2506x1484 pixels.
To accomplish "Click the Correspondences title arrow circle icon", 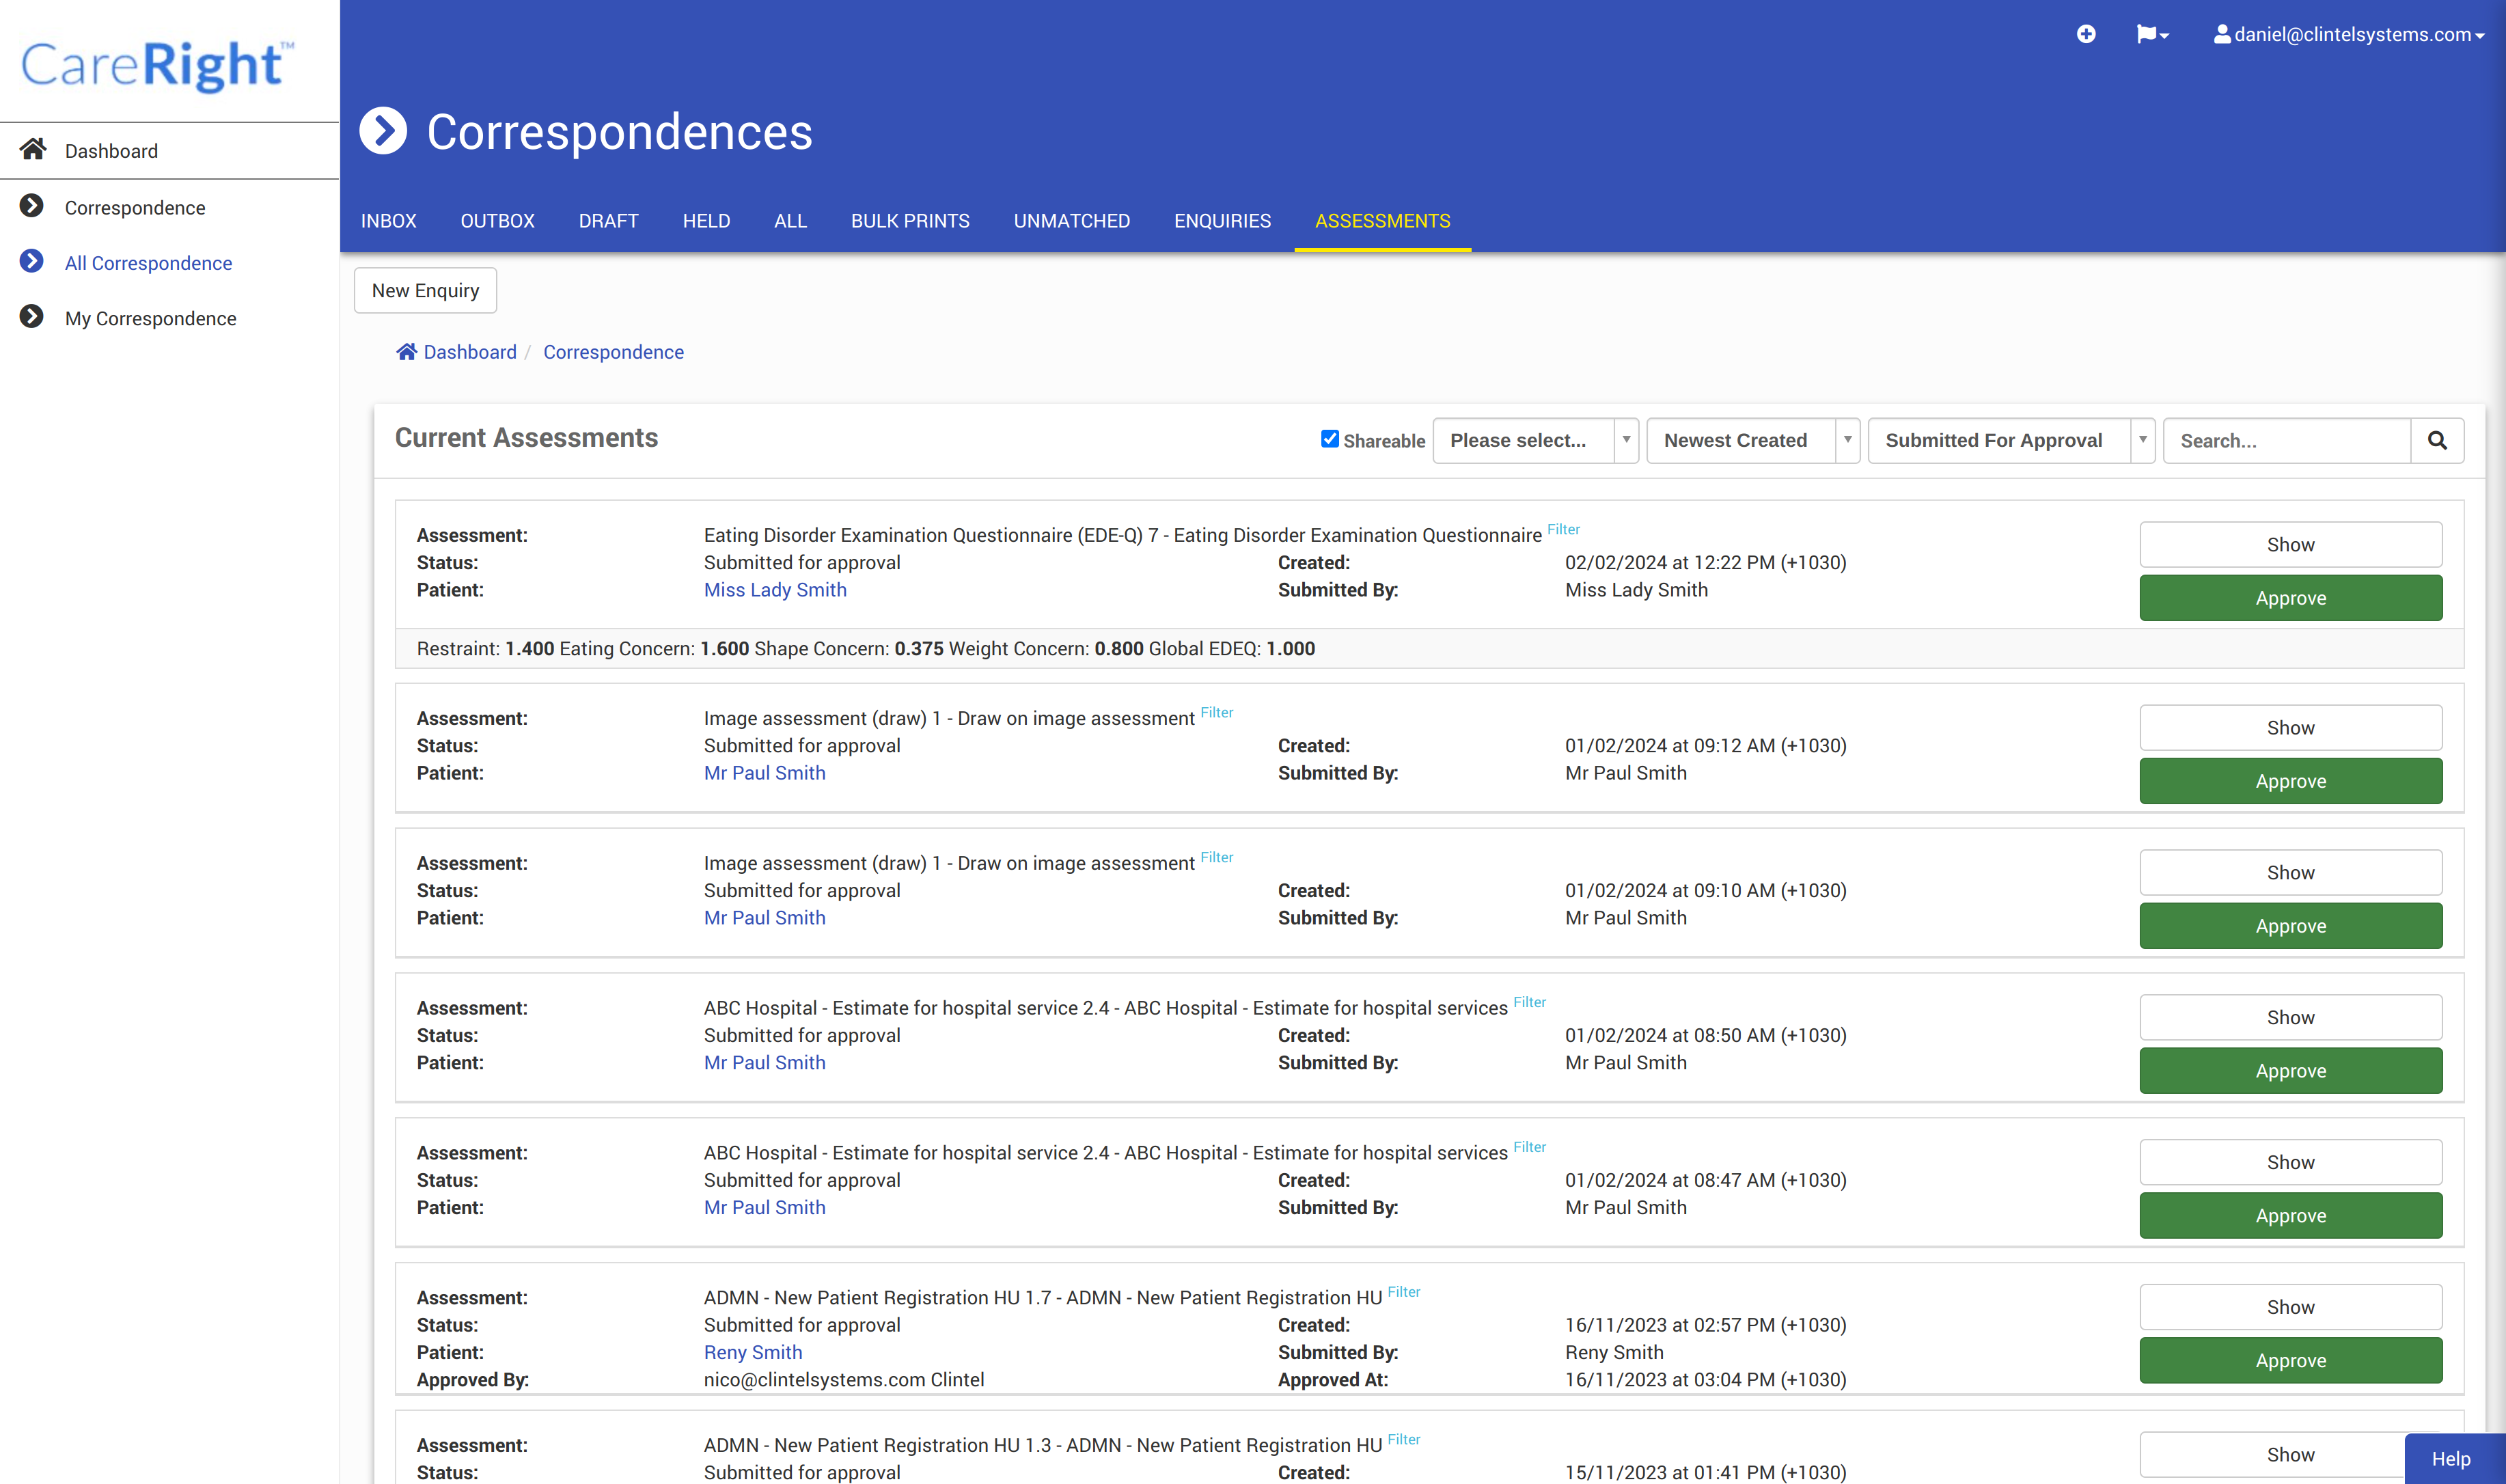I will click(383, 131).
